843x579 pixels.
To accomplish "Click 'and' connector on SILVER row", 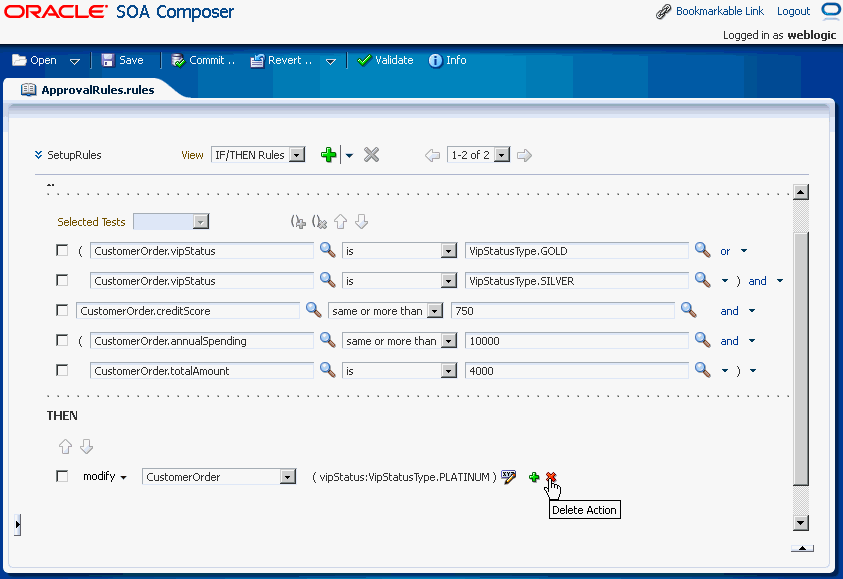I will click(758, 281).
